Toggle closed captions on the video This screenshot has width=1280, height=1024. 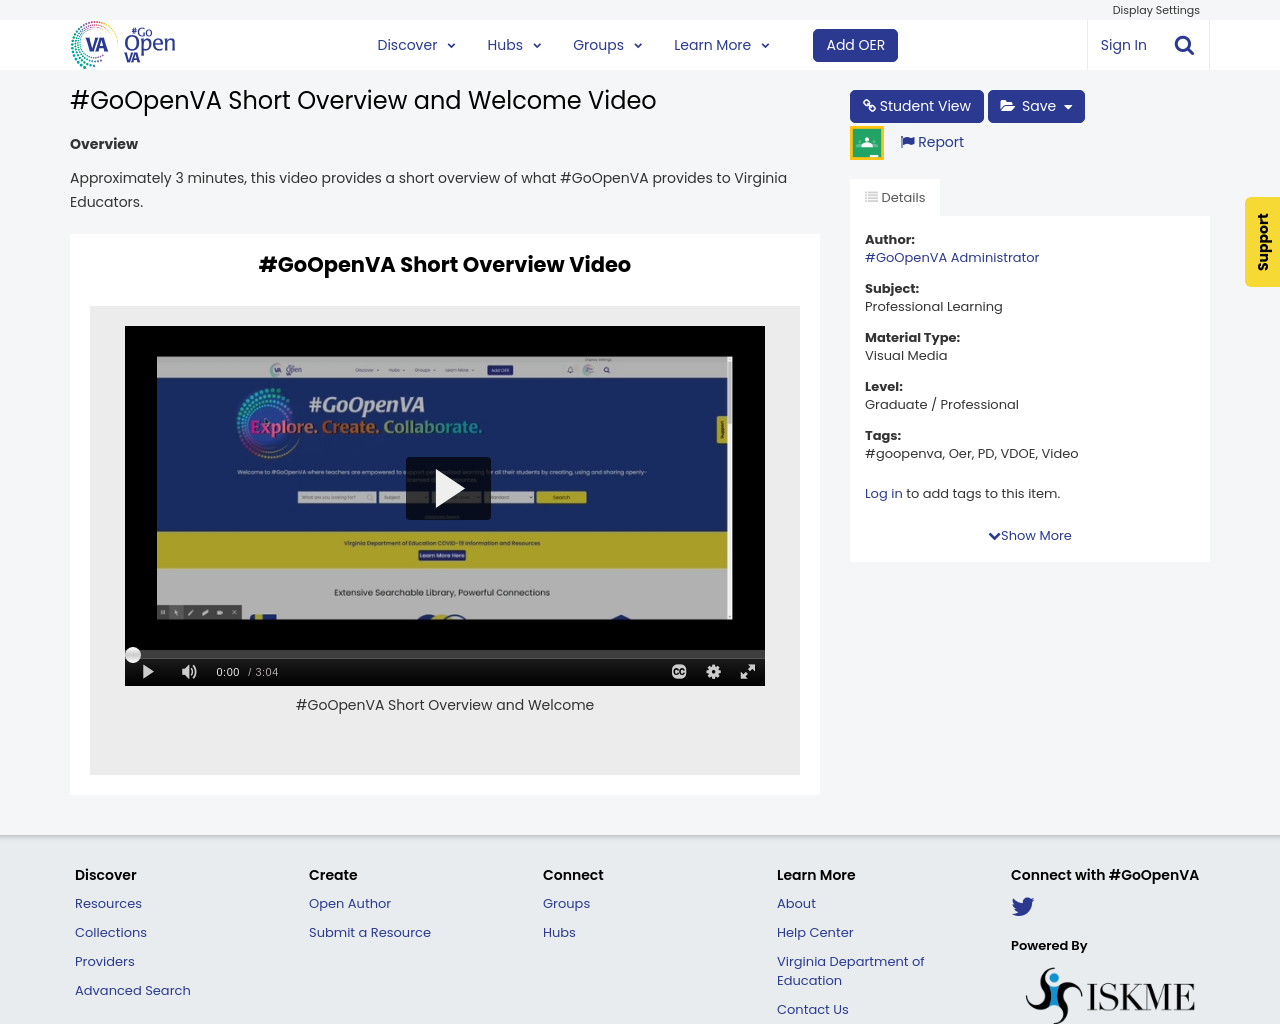click(677, 671)
